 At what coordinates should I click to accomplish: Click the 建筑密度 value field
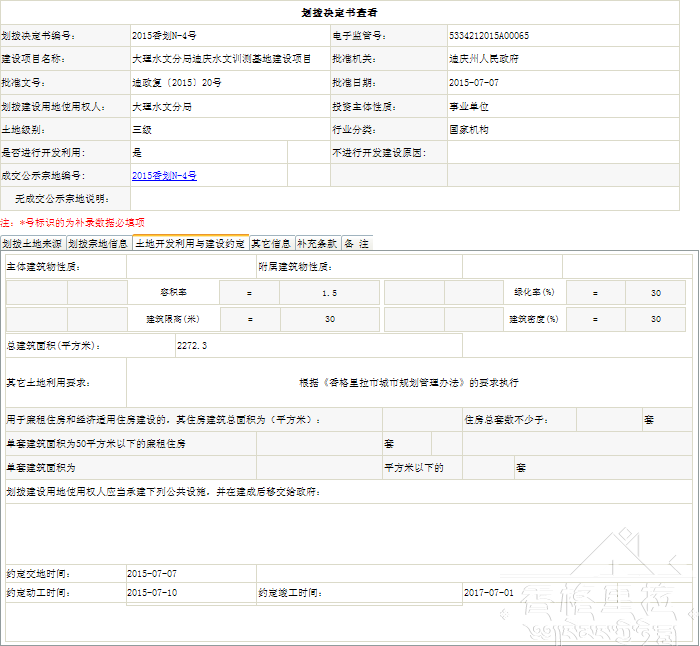click(x=656, y=319)
